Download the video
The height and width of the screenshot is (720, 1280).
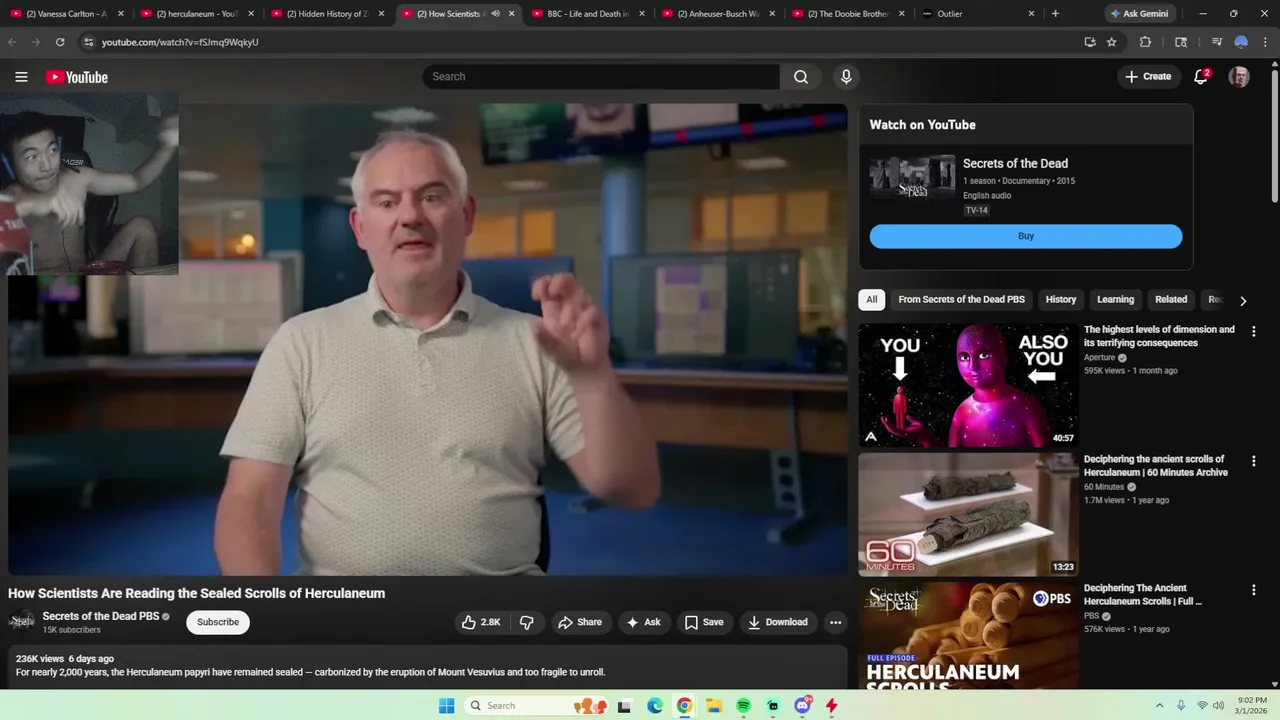coord(777,622)
